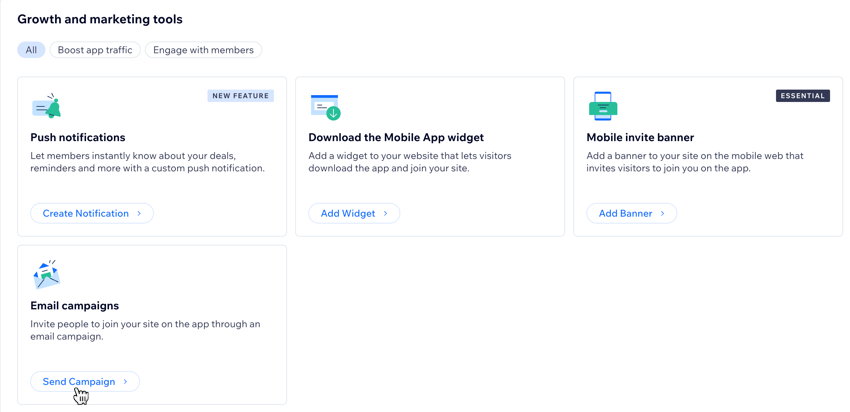850x412 pixels.
Task: Click the Push notifications bell icon
Action: 47,106
